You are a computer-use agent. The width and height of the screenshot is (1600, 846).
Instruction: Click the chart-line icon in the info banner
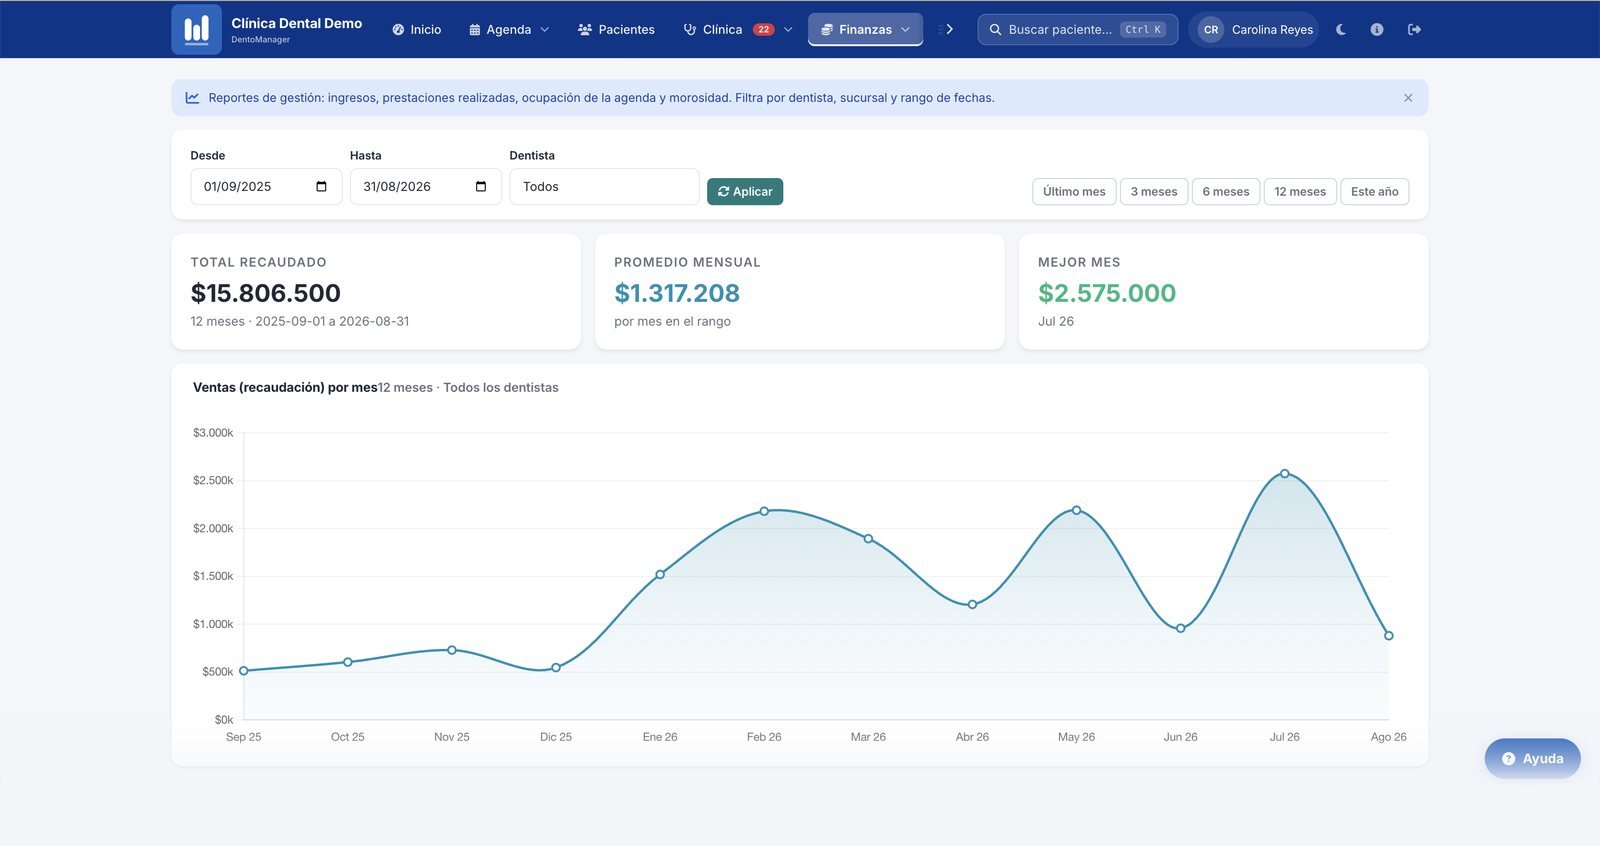pos(192,98)
